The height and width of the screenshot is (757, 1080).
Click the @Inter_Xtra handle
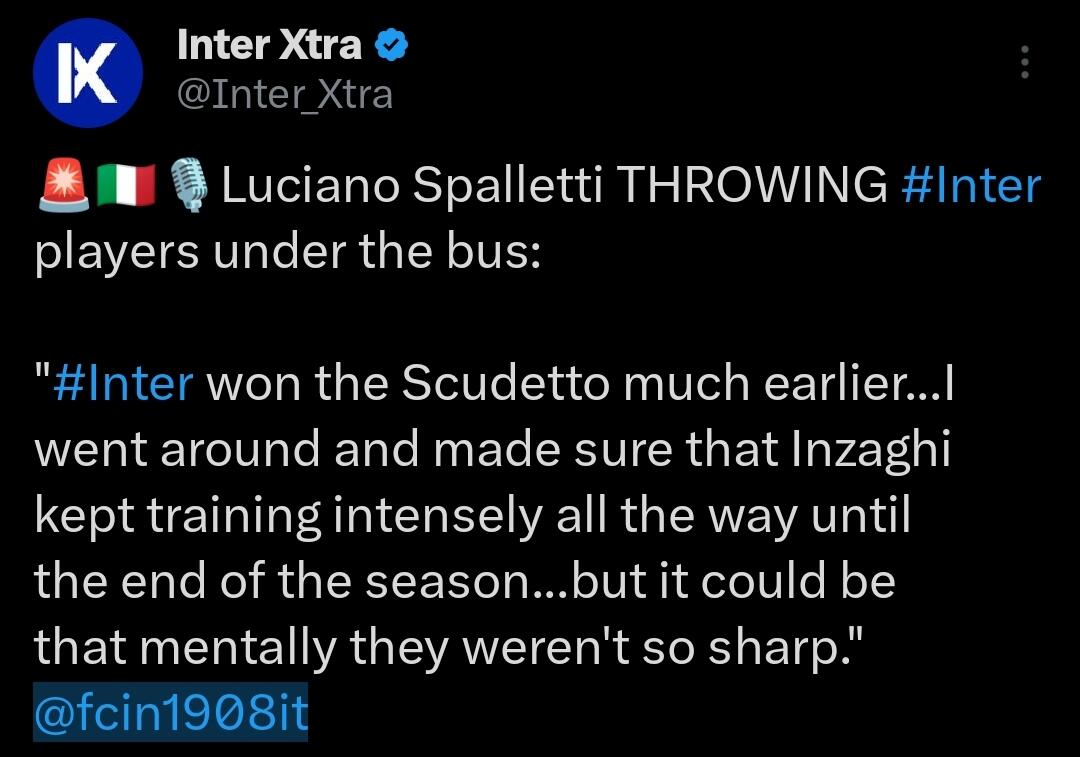(x=284, y=95)
